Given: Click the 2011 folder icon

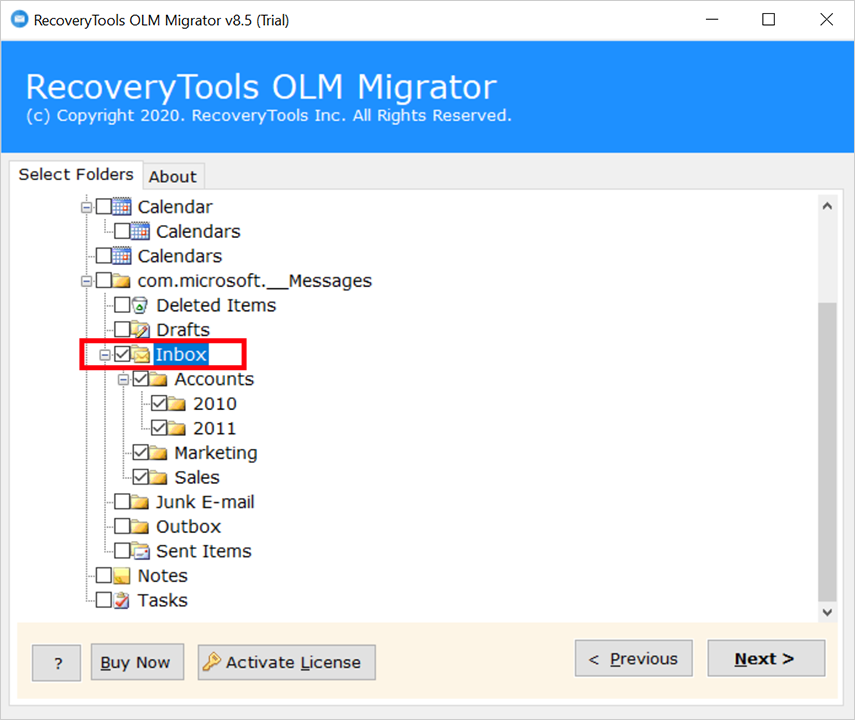Looking at the screenshot, I should (x=177, y=428).
